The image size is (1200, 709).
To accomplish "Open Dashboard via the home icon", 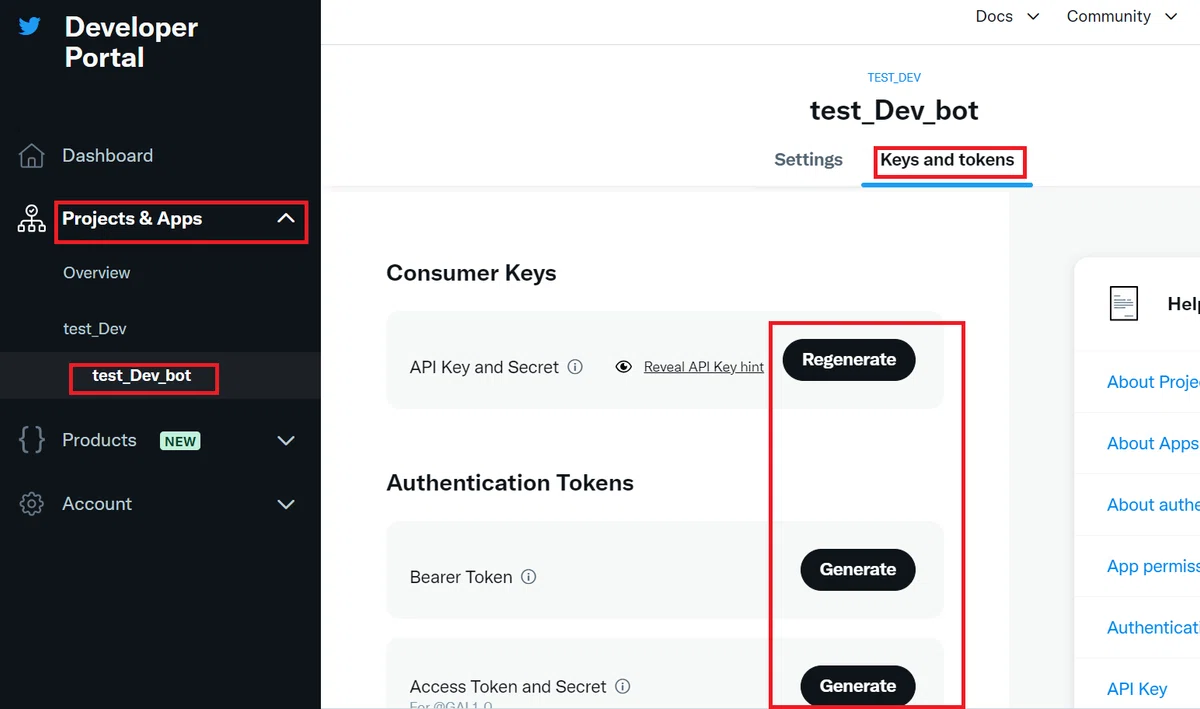I will [32, 156].
